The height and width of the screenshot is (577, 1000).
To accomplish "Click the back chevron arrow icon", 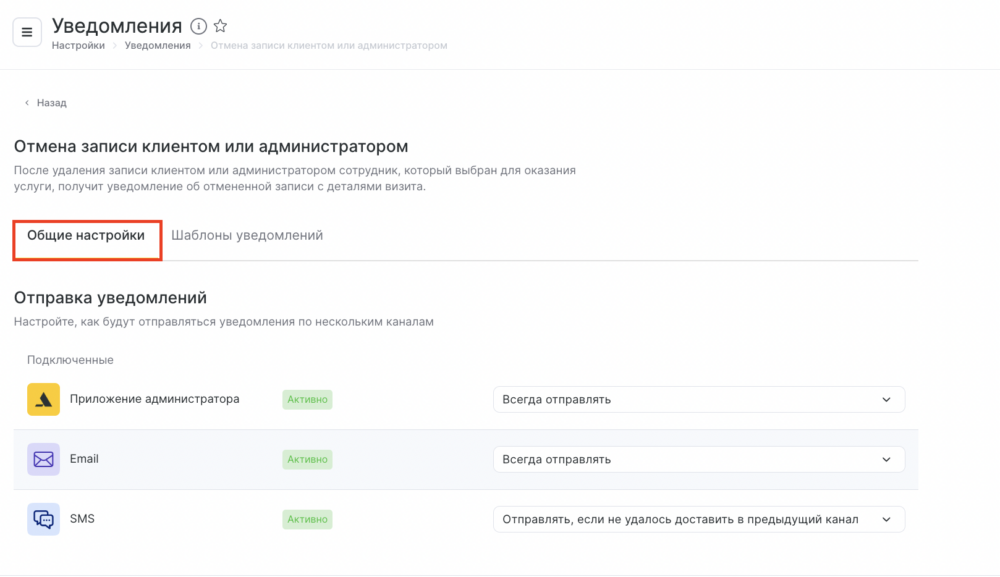I will tap(27, 103).
